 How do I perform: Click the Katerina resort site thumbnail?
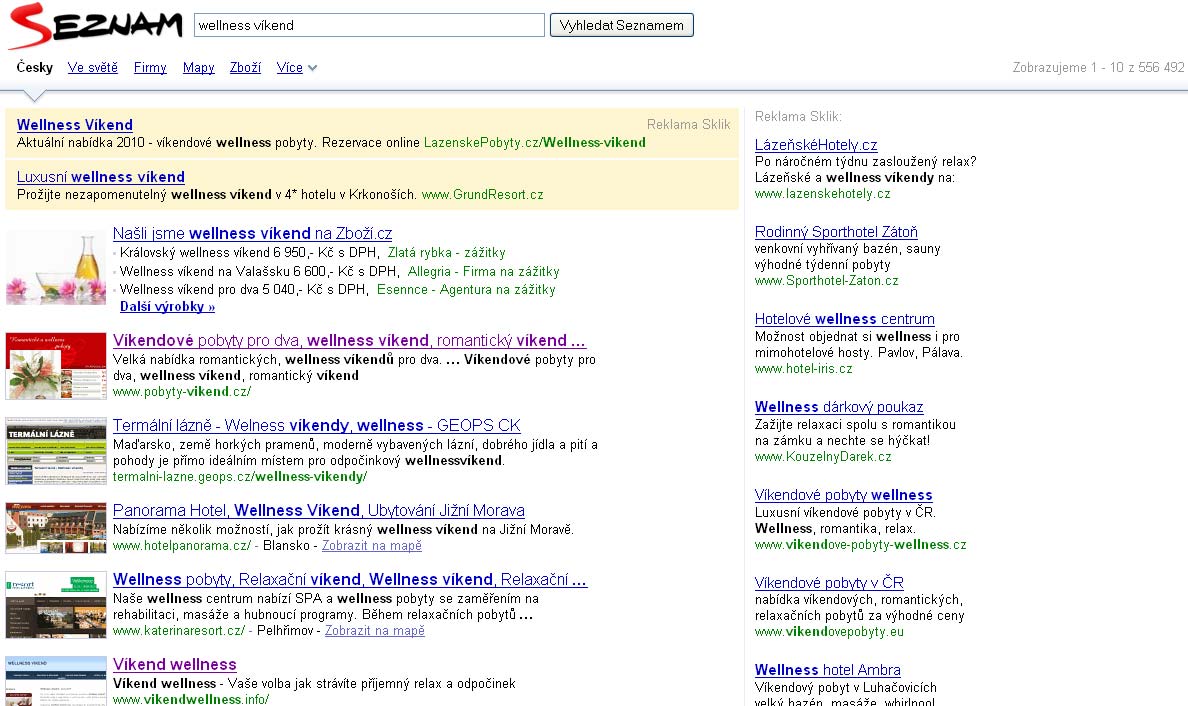click(56, 605)
